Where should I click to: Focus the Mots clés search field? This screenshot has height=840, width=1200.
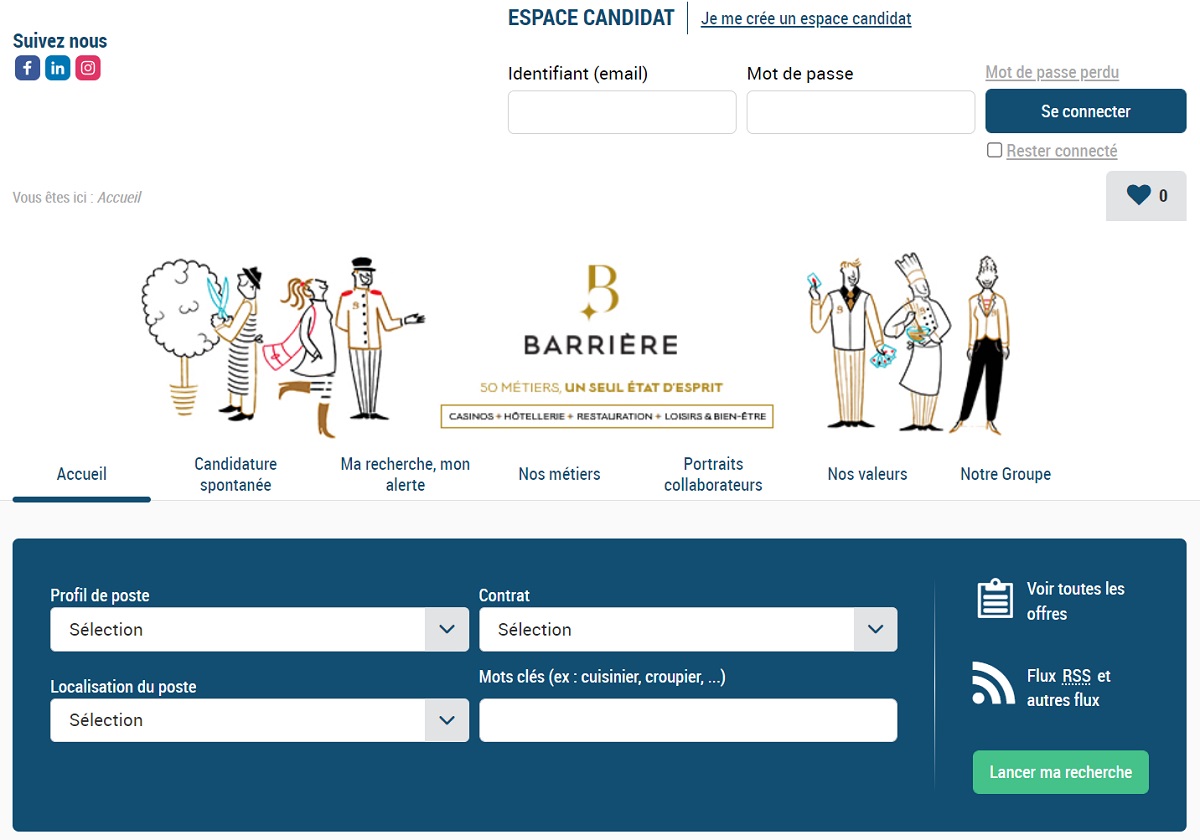(x=688, y=720)
